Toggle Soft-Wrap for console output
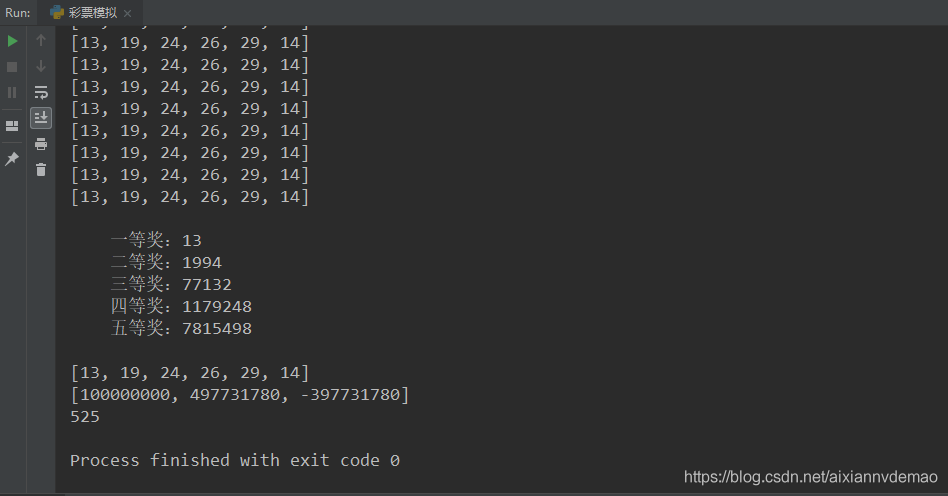948x496 pixels. 41,92
